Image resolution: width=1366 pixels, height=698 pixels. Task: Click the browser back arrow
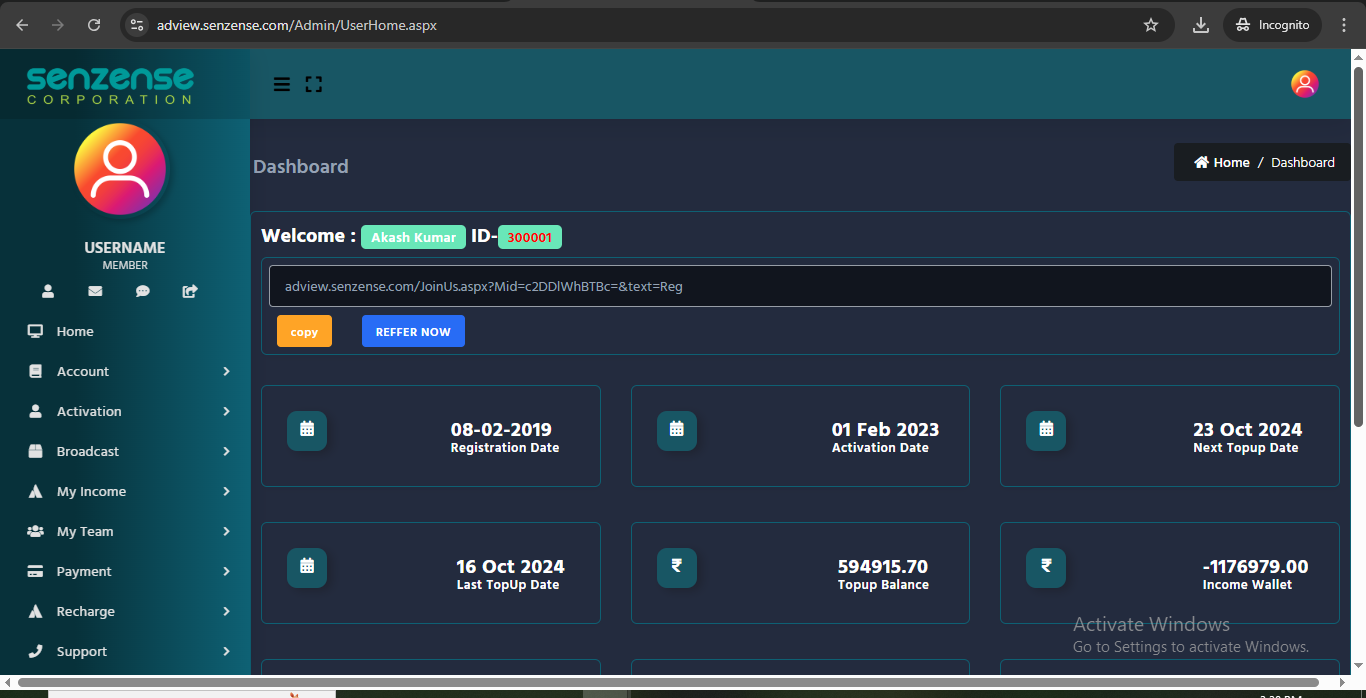coord(22,25)
